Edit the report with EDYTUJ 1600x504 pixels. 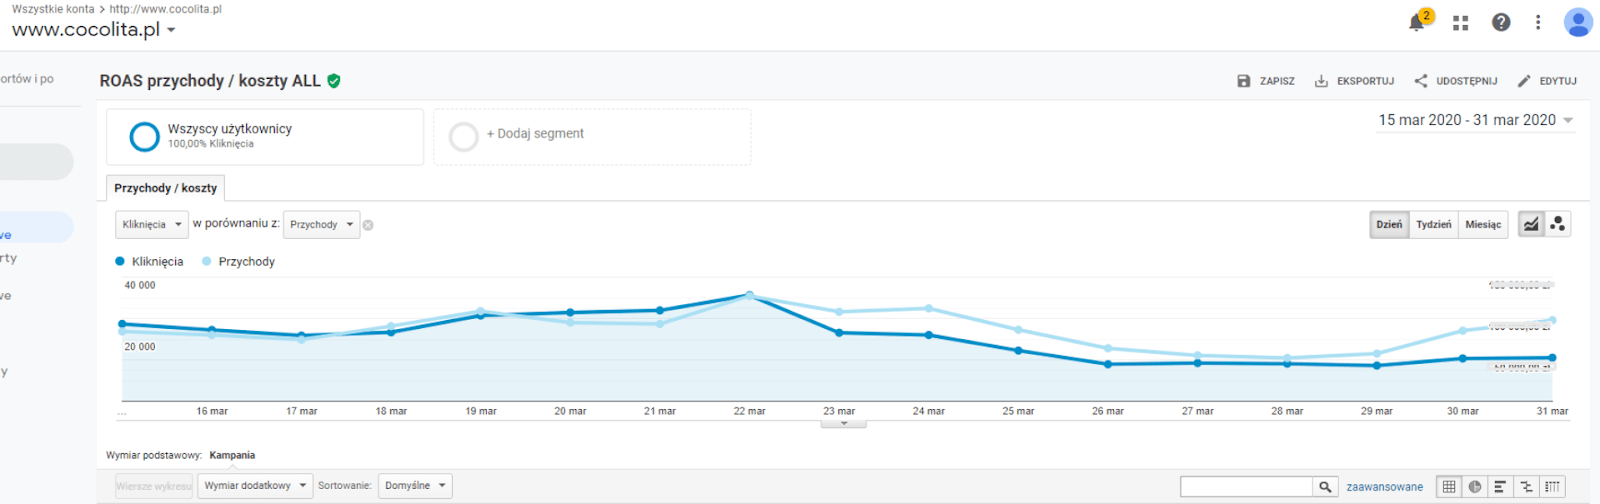tap(1547, 81)
